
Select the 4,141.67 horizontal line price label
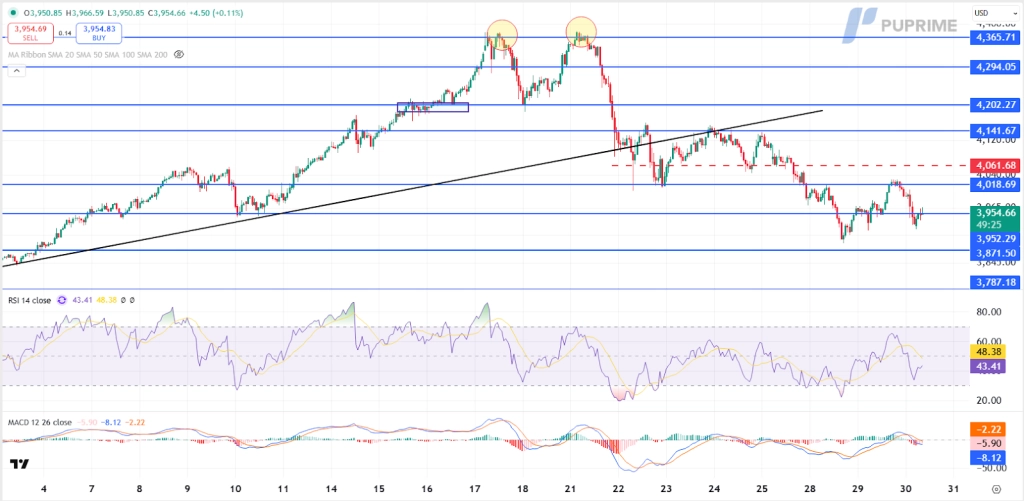pyautogui.click(x=993, y=130)
